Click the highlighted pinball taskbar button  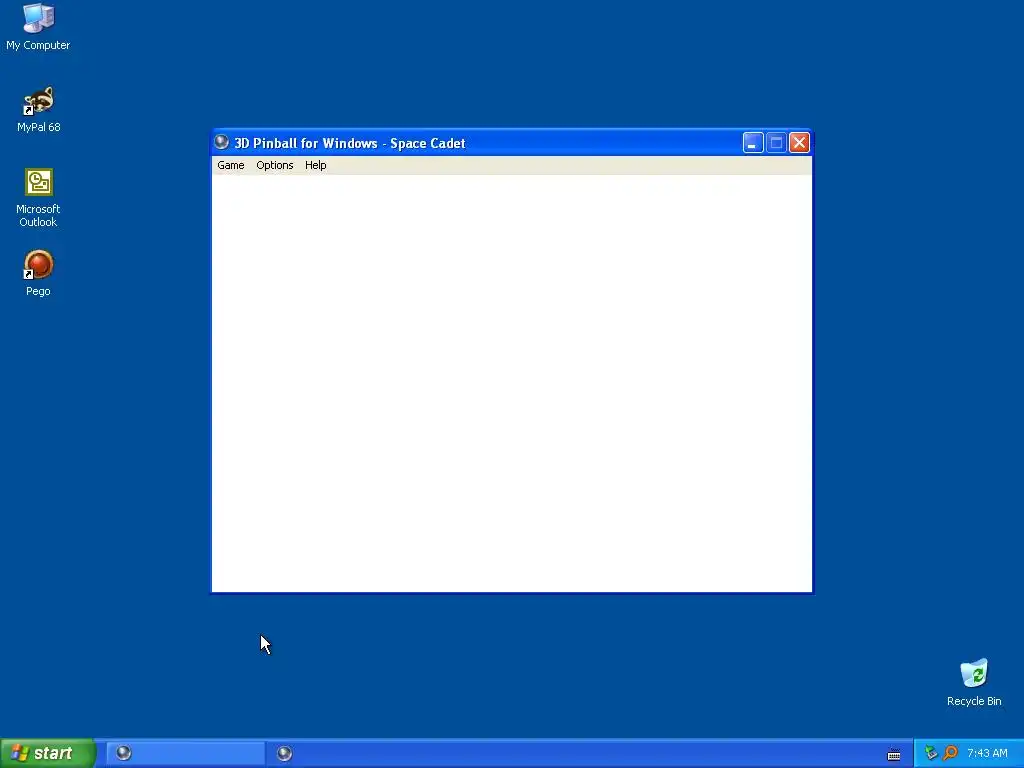pyautogui.click(x=185, y=754)
